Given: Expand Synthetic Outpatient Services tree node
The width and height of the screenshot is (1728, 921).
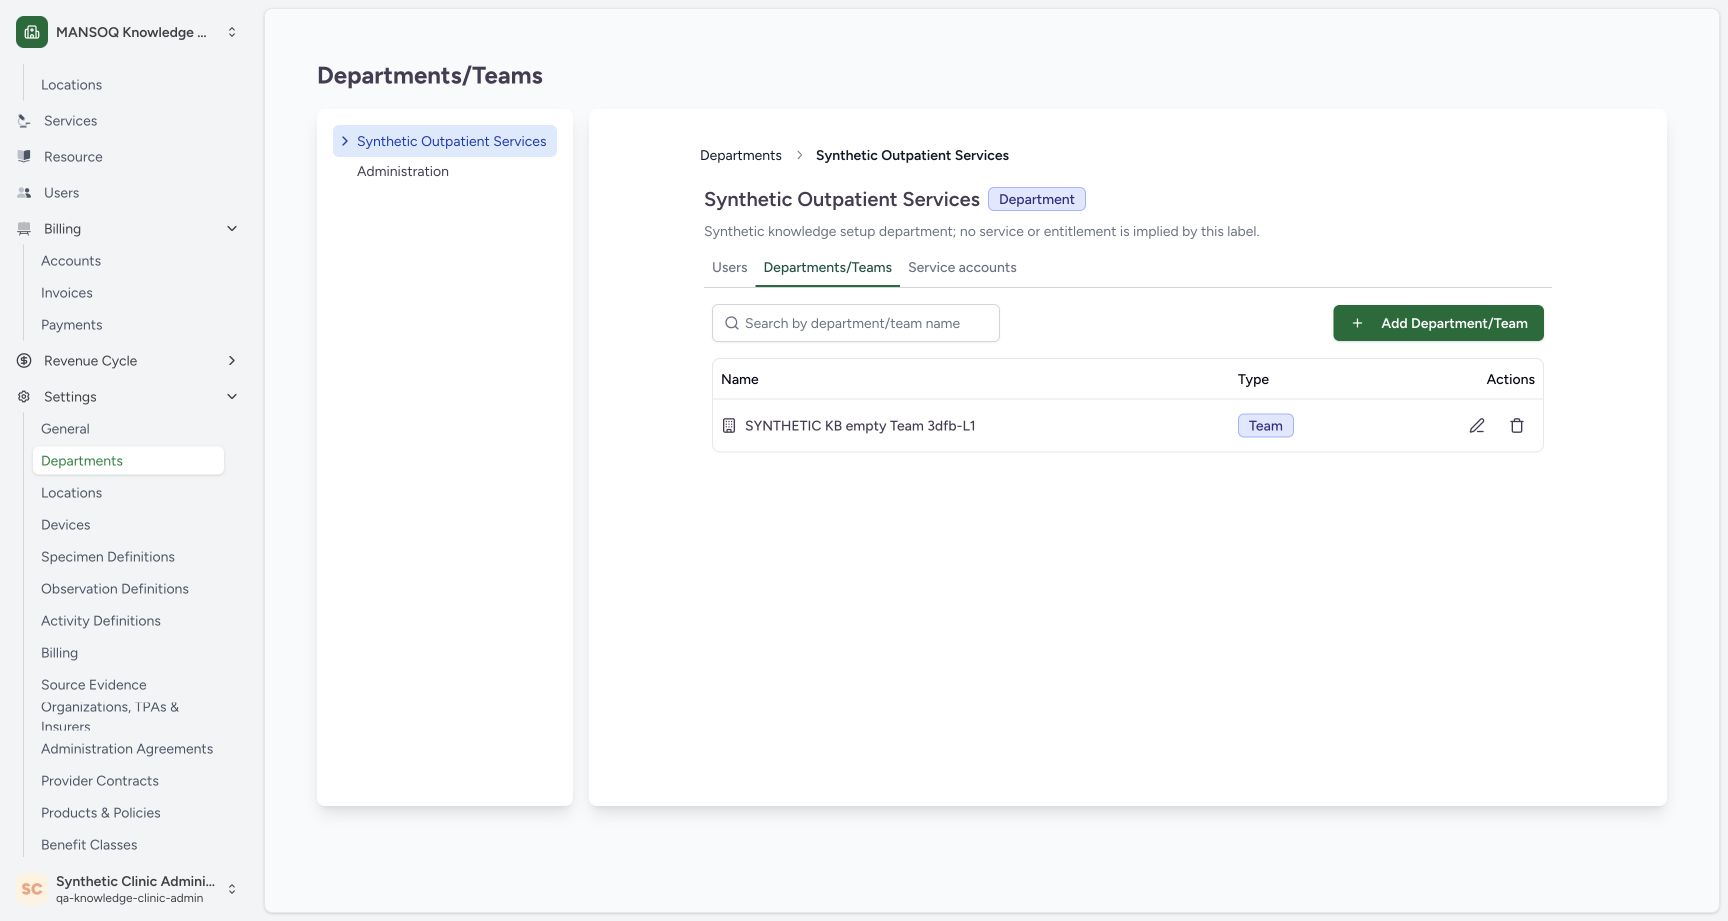Looking at the screenshot, I should [x=345, y=141].
